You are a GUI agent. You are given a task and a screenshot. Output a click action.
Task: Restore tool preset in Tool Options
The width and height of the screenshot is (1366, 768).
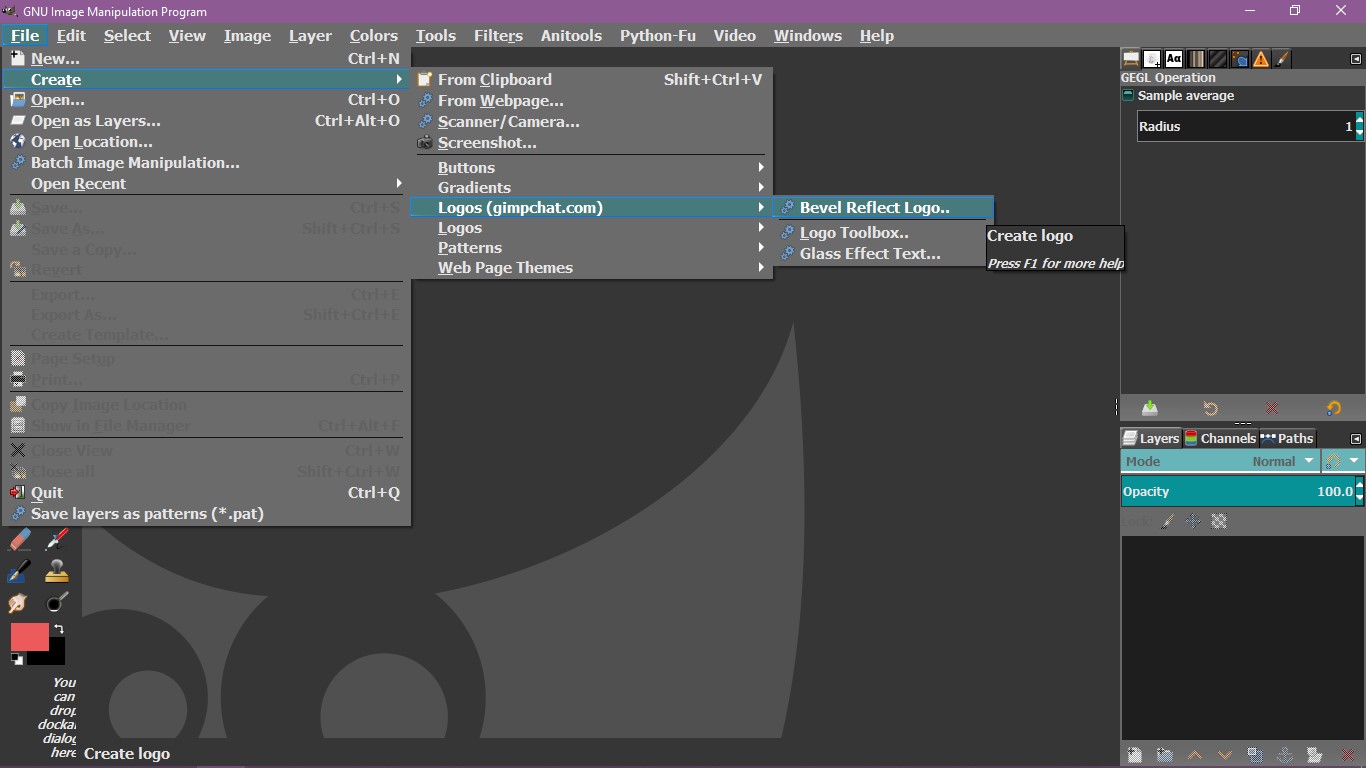[1211, 408]
